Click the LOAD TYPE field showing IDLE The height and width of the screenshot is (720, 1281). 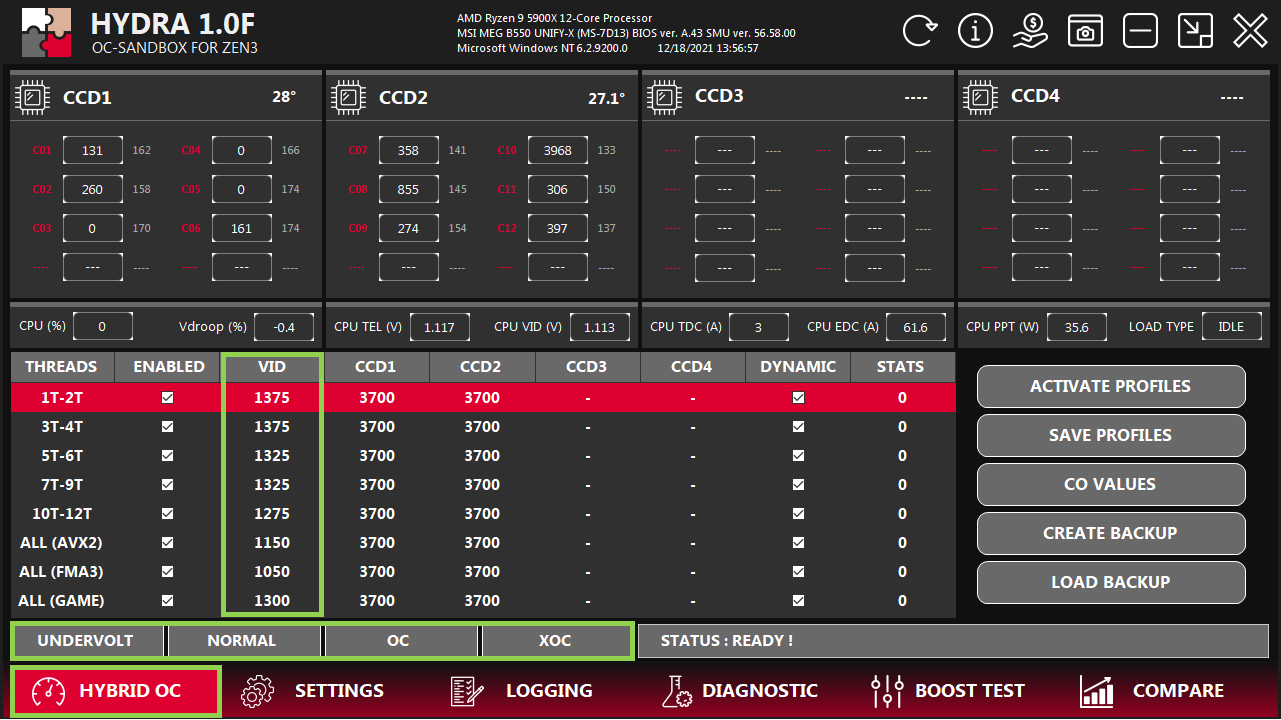coord(1232,327)
